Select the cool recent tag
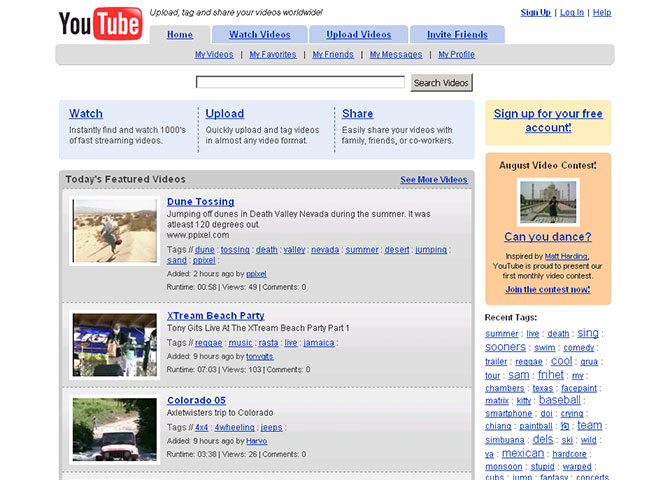670x480 pixels. 561,361
